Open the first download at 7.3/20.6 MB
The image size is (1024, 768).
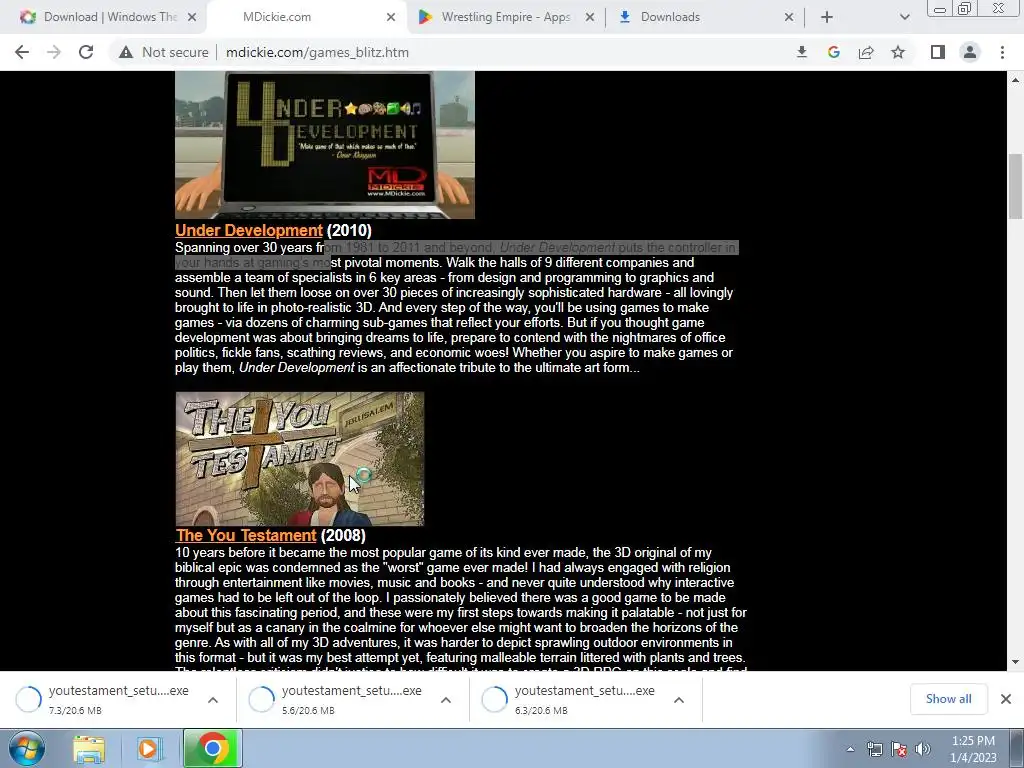point(104,699)
